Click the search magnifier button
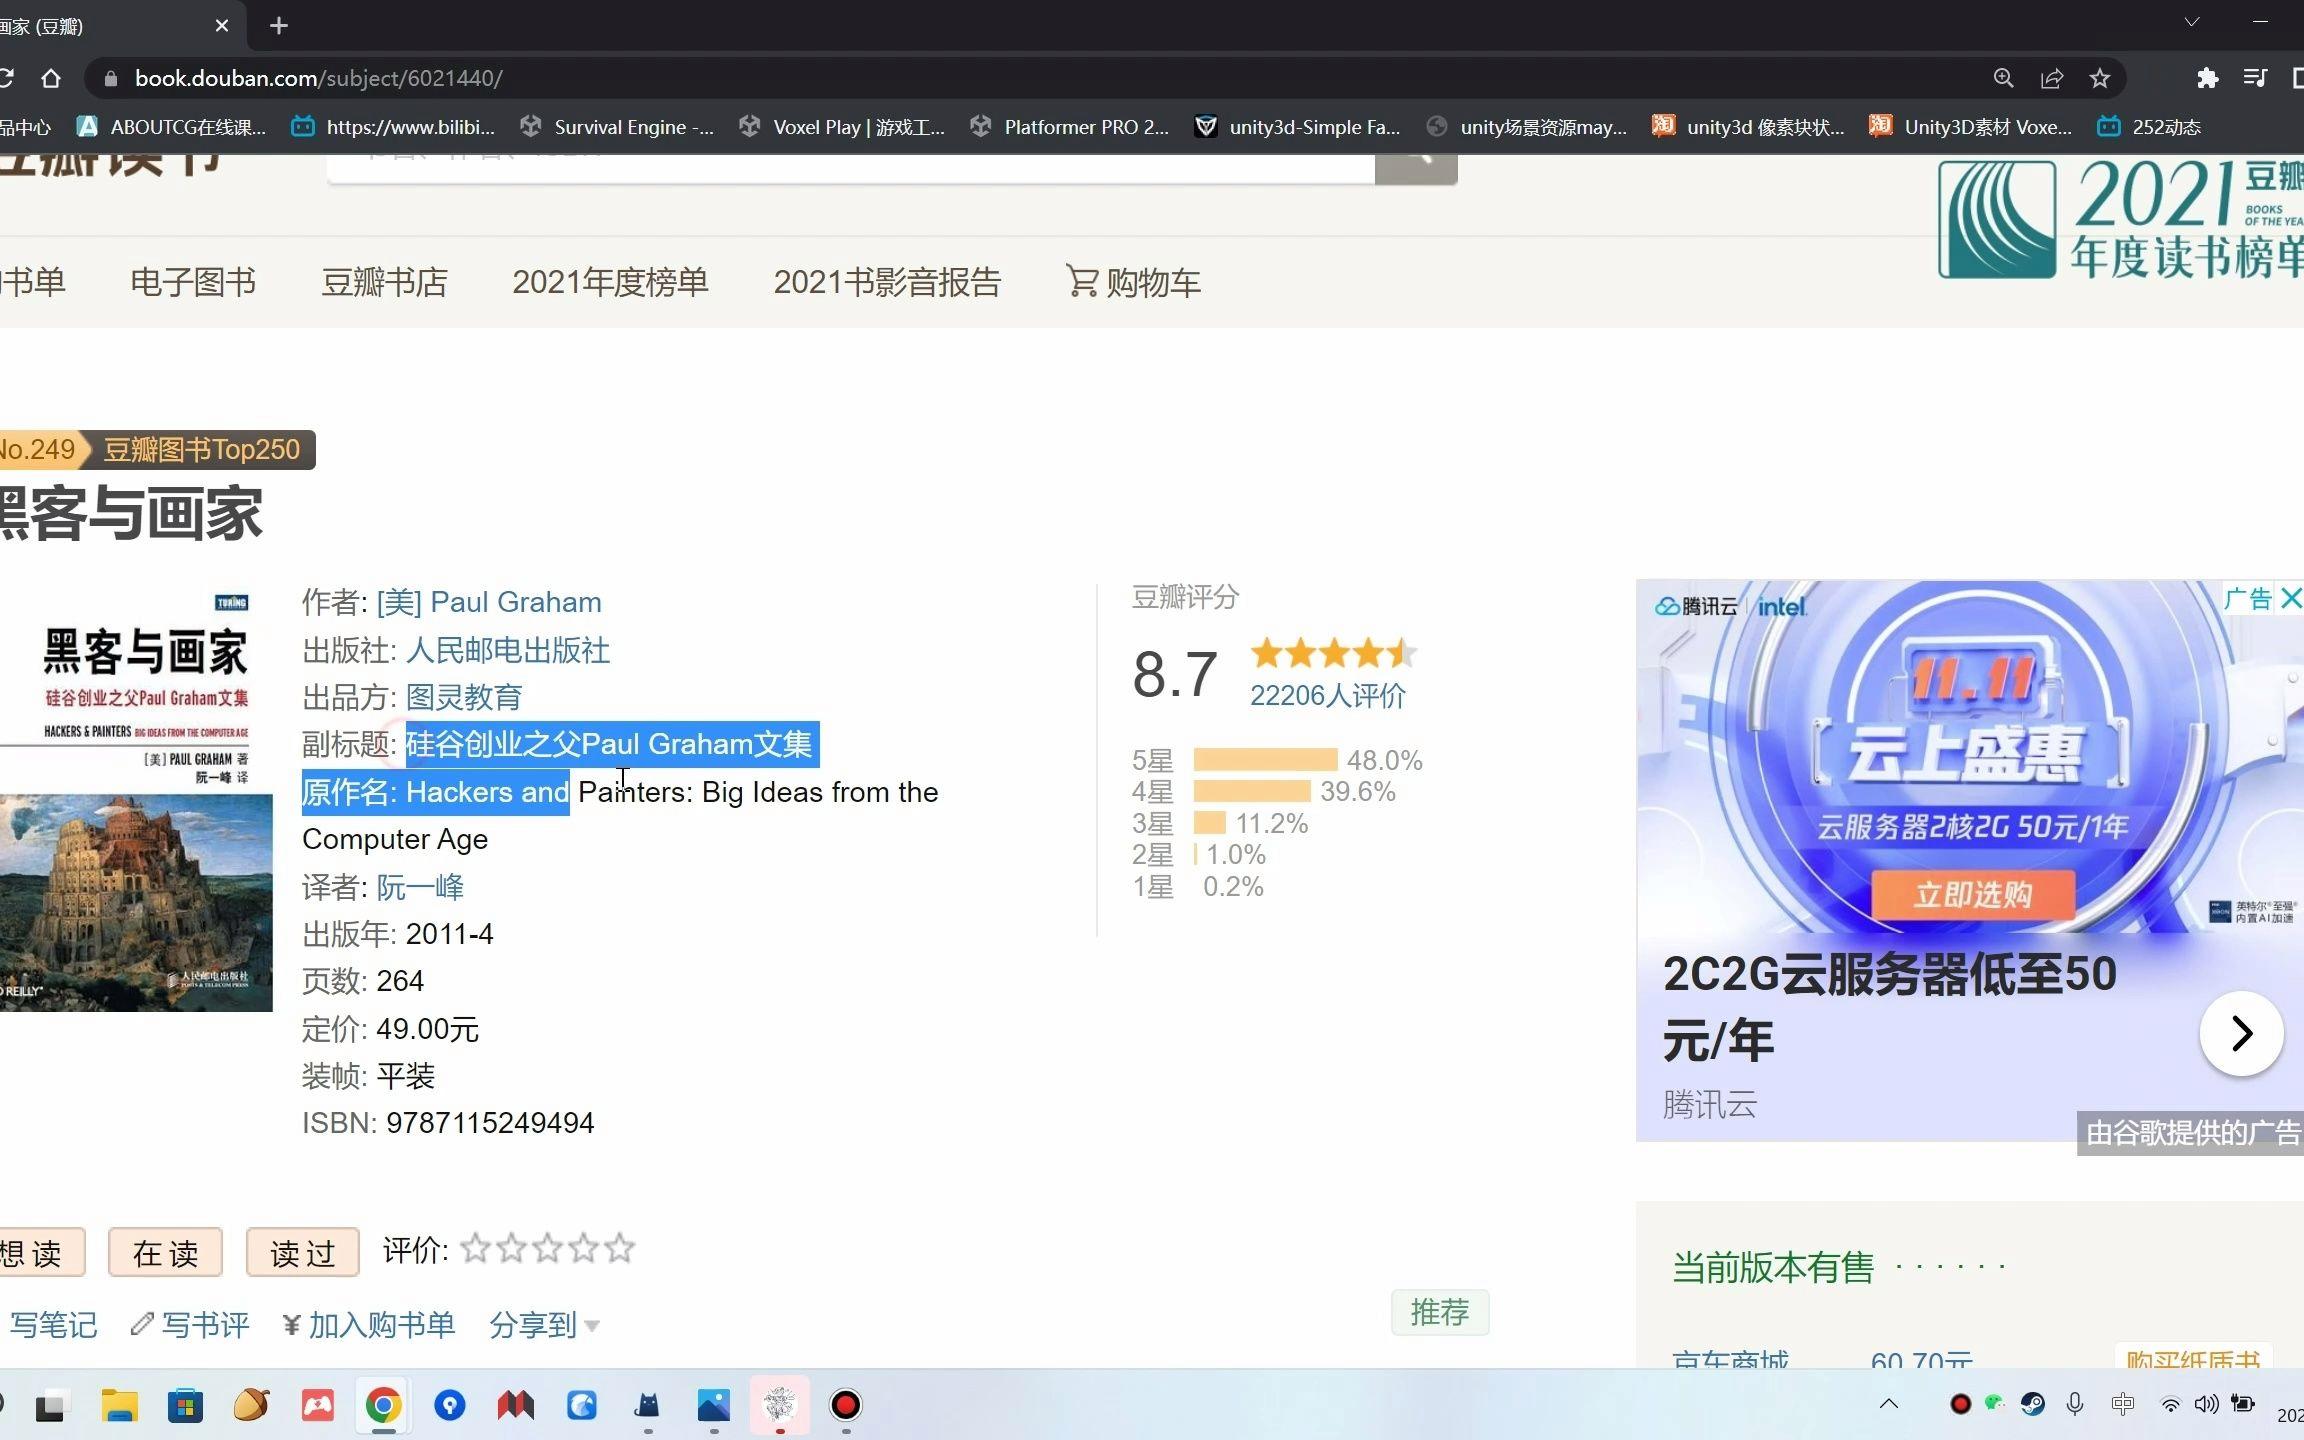 1416,167
